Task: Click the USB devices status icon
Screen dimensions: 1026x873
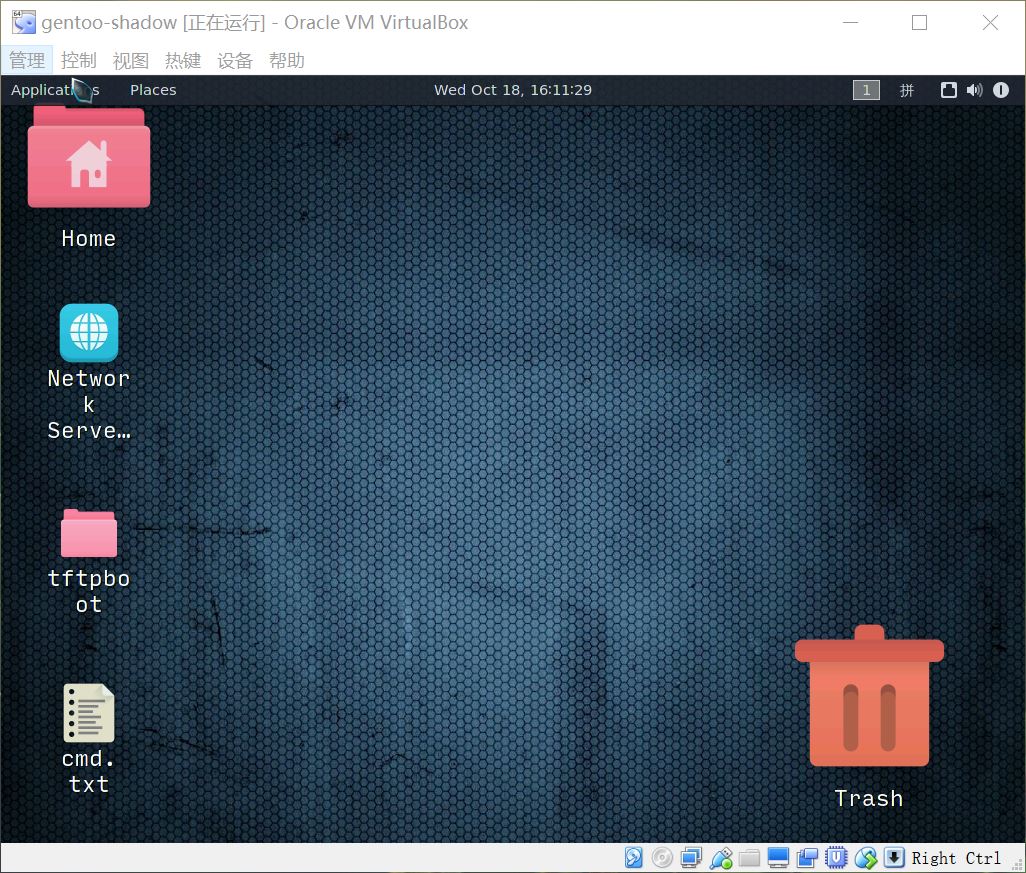Action: pyautogui.click(x=720, y=858)
